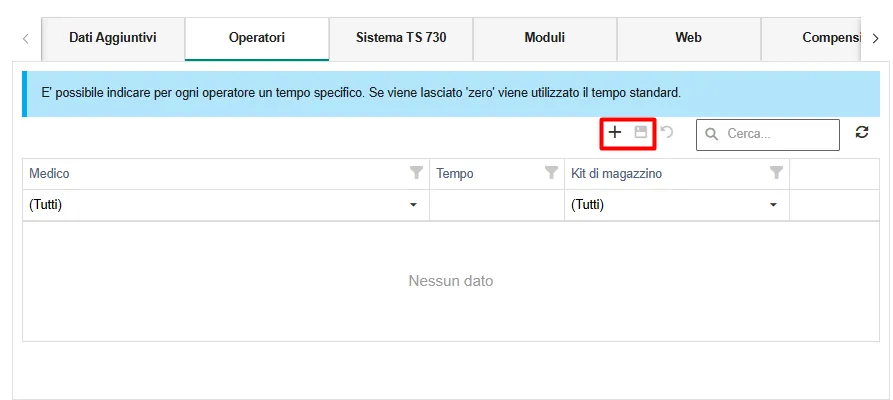
Task: Open the Tempo column filter icon
Action: [x=550, y=173]
